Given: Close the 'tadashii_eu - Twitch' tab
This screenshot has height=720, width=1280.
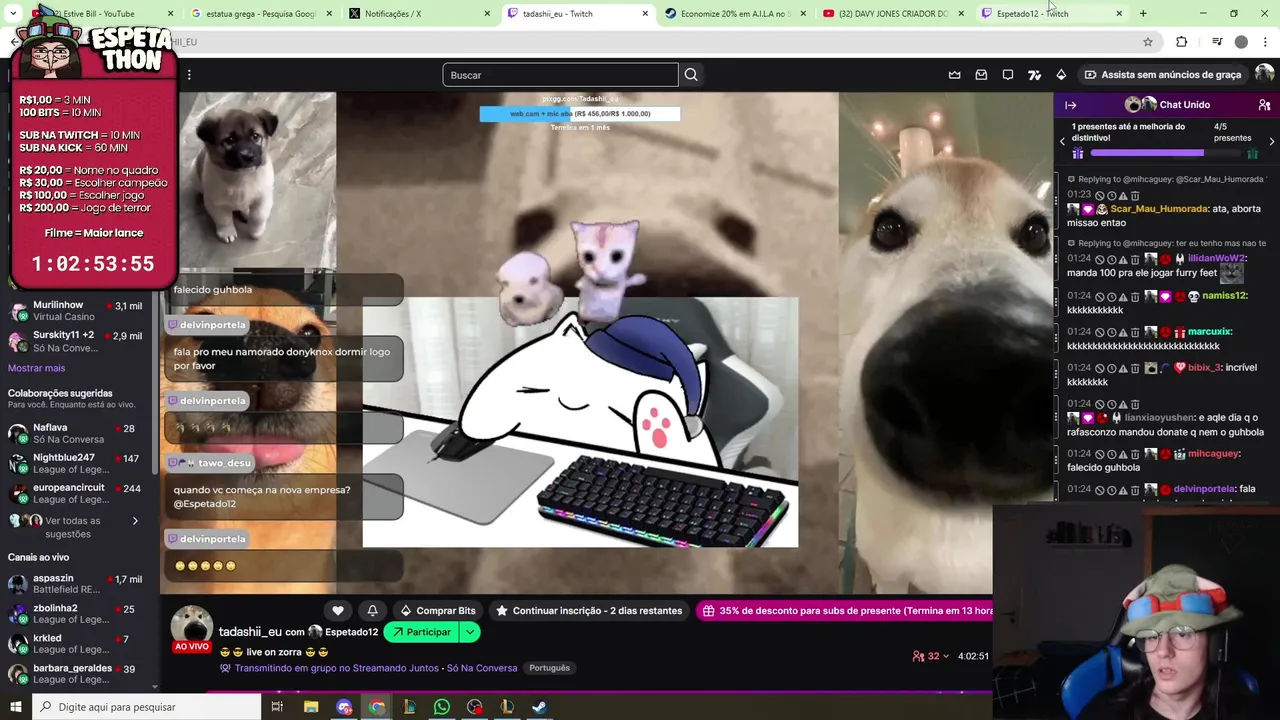Looking at the screenshot, I should 645,14.
